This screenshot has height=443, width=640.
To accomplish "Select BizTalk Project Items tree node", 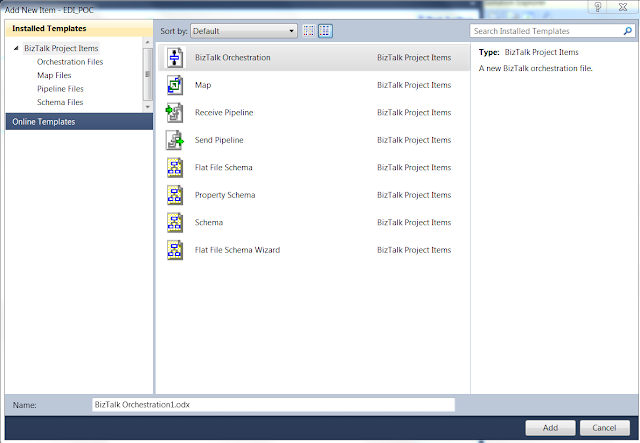I will pos(61,48).
